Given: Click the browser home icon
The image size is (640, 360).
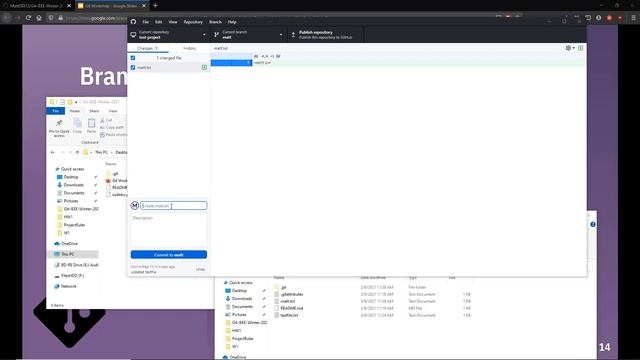Looking at the screenshot, I should pyautogui.click(x=39, y=18).
